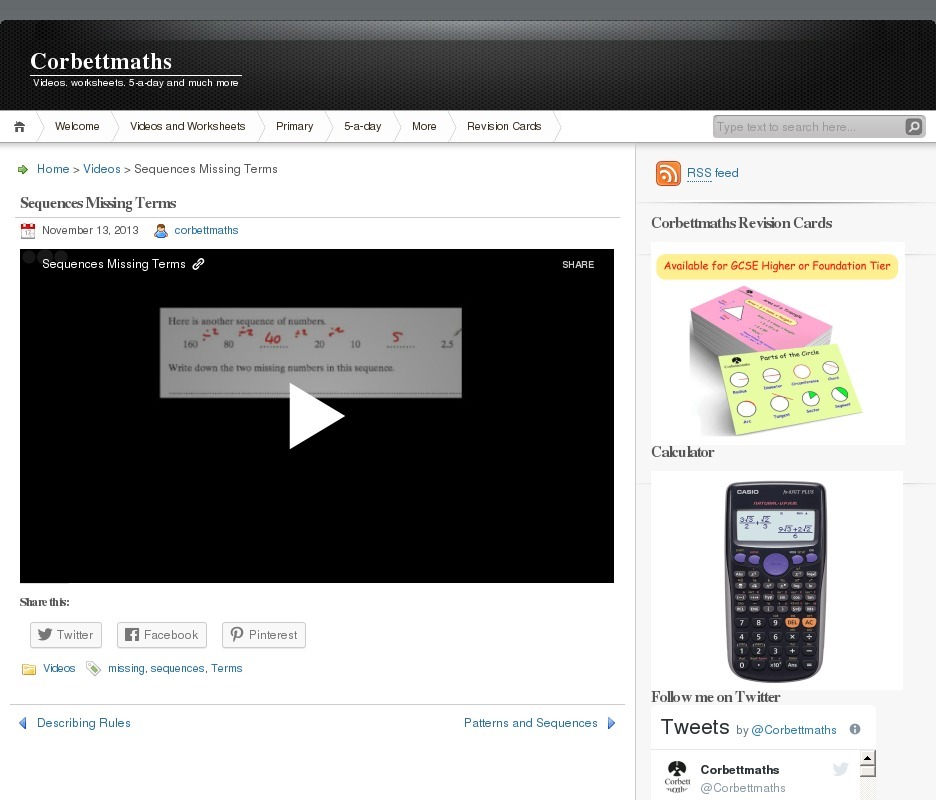Open the More navigation menu
936x800 pixels.
423,126
